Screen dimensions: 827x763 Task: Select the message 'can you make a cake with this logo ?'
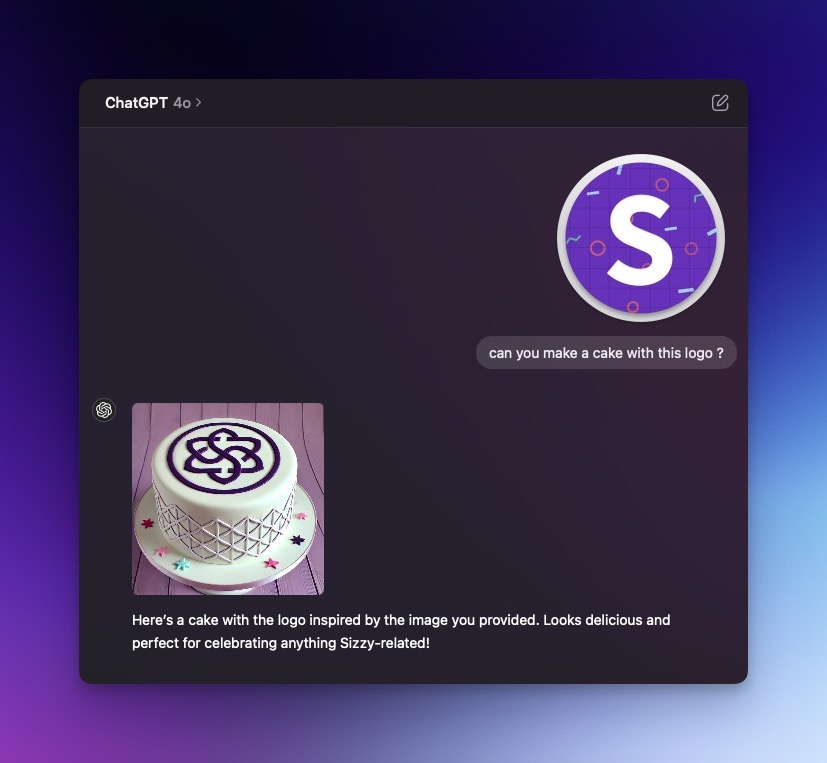click(x=606, y=353)
